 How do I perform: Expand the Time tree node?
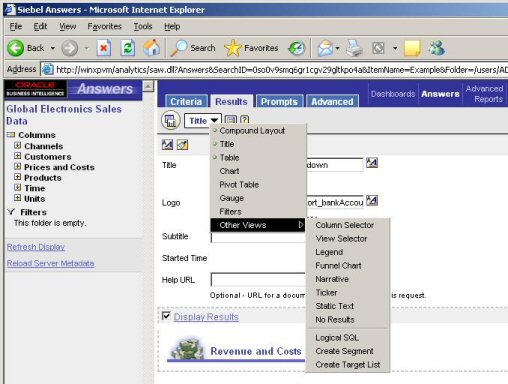[17, 187]
